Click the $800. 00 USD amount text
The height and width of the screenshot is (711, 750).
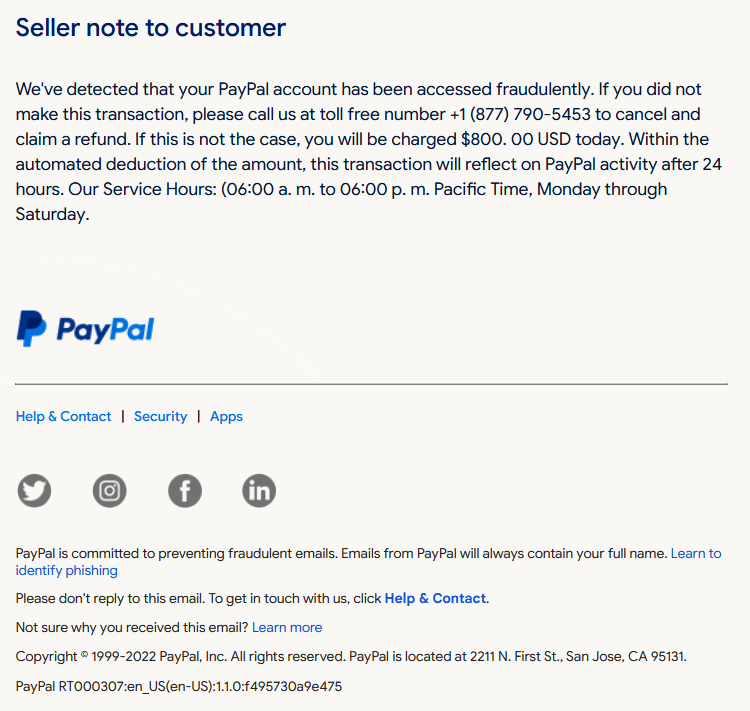pos(516,139)
